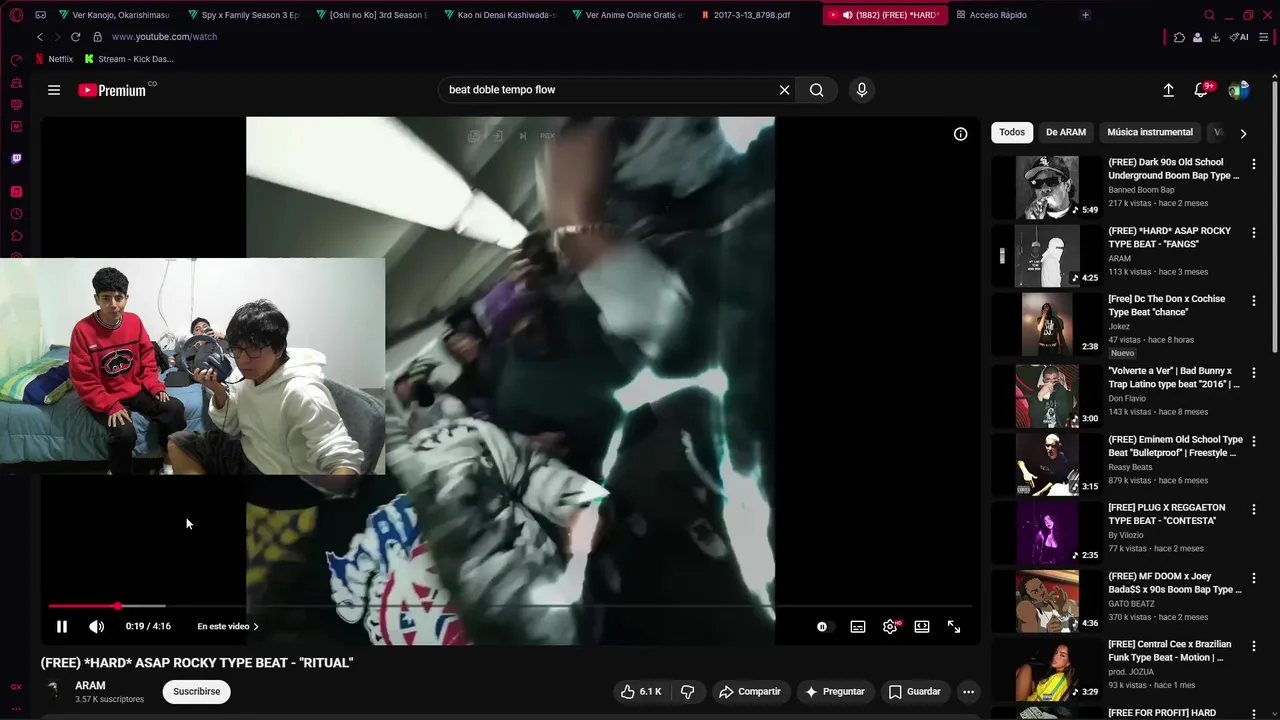Open ARAM channel name link
The height and width of the screenshot is (720, 1280).
click(x=90, y=686)
